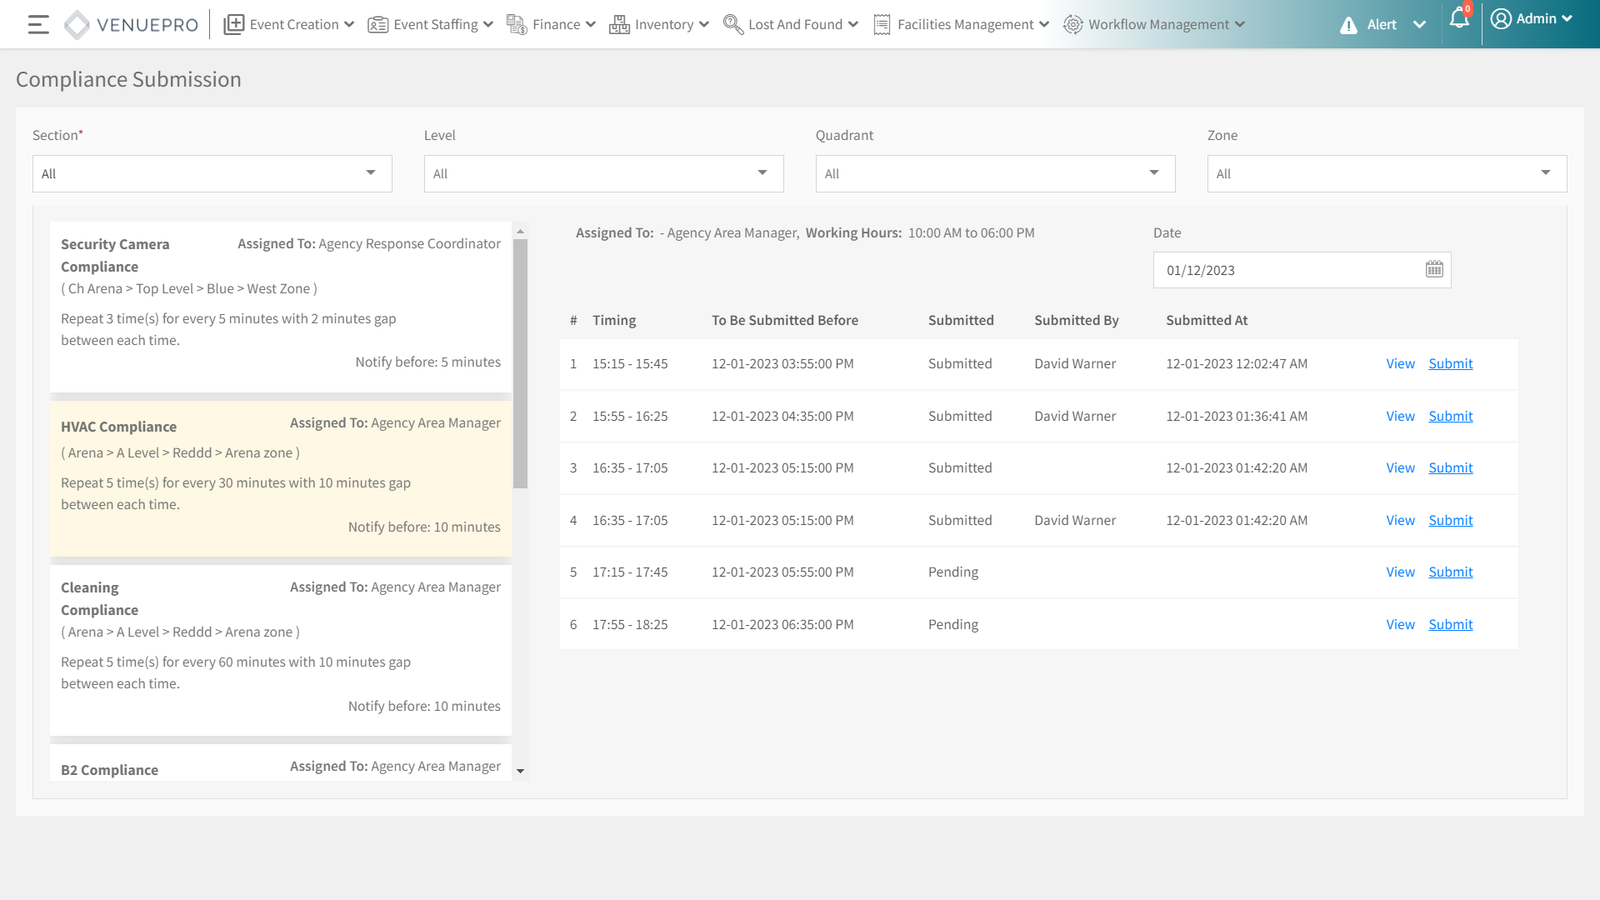Open the hamburger navigation menu

coord(38,25)
